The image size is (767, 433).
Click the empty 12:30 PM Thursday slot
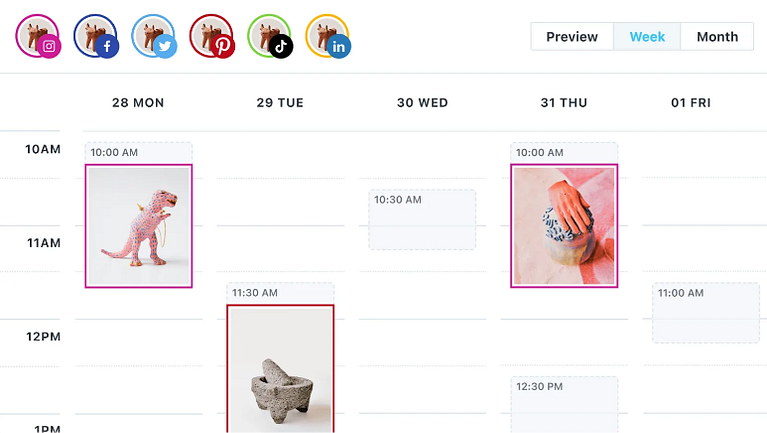(x=564, y=405)
